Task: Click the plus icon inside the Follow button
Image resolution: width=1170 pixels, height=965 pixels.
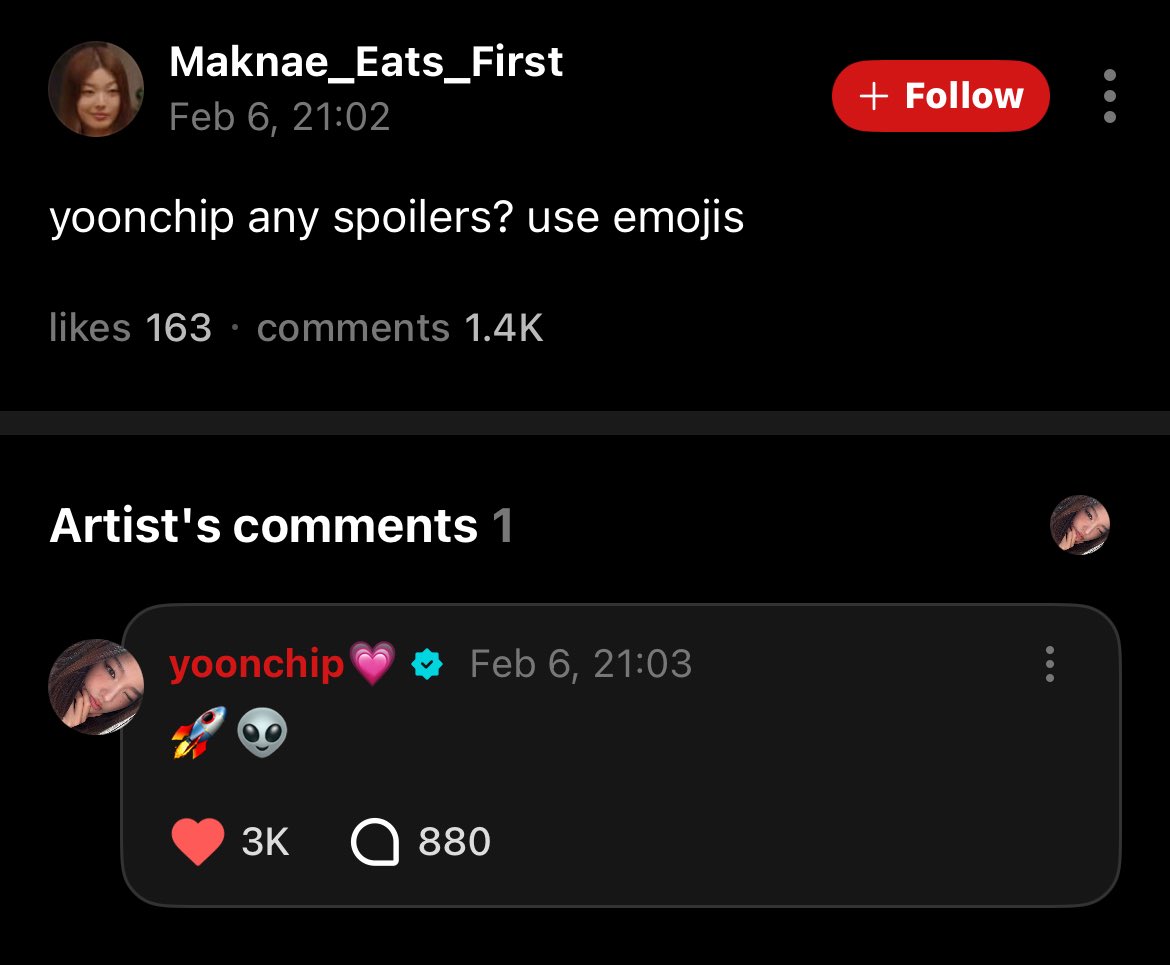Action: [876, 96]
